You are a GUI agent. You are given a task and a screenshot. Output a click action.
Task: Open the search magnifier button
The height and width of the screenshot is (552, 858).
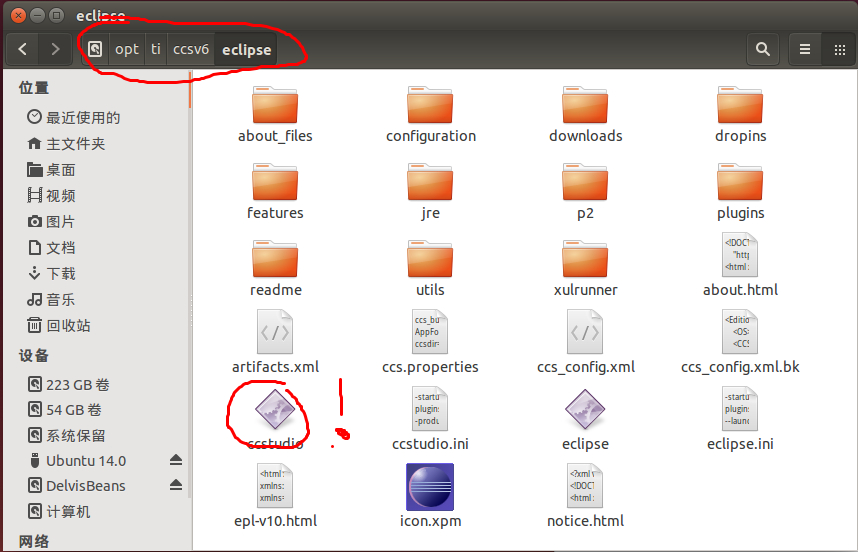[x=763, y=49]
